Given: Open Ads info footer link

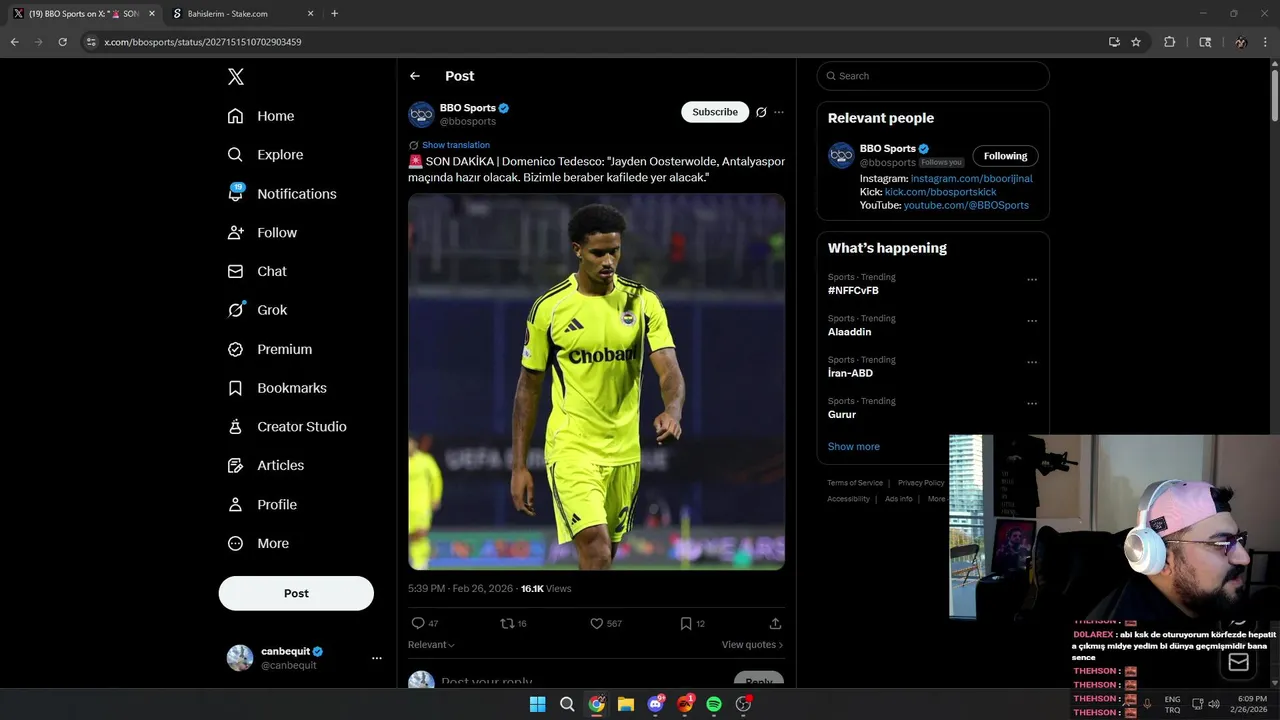Looking at the screenshot, I should point(898,499).
